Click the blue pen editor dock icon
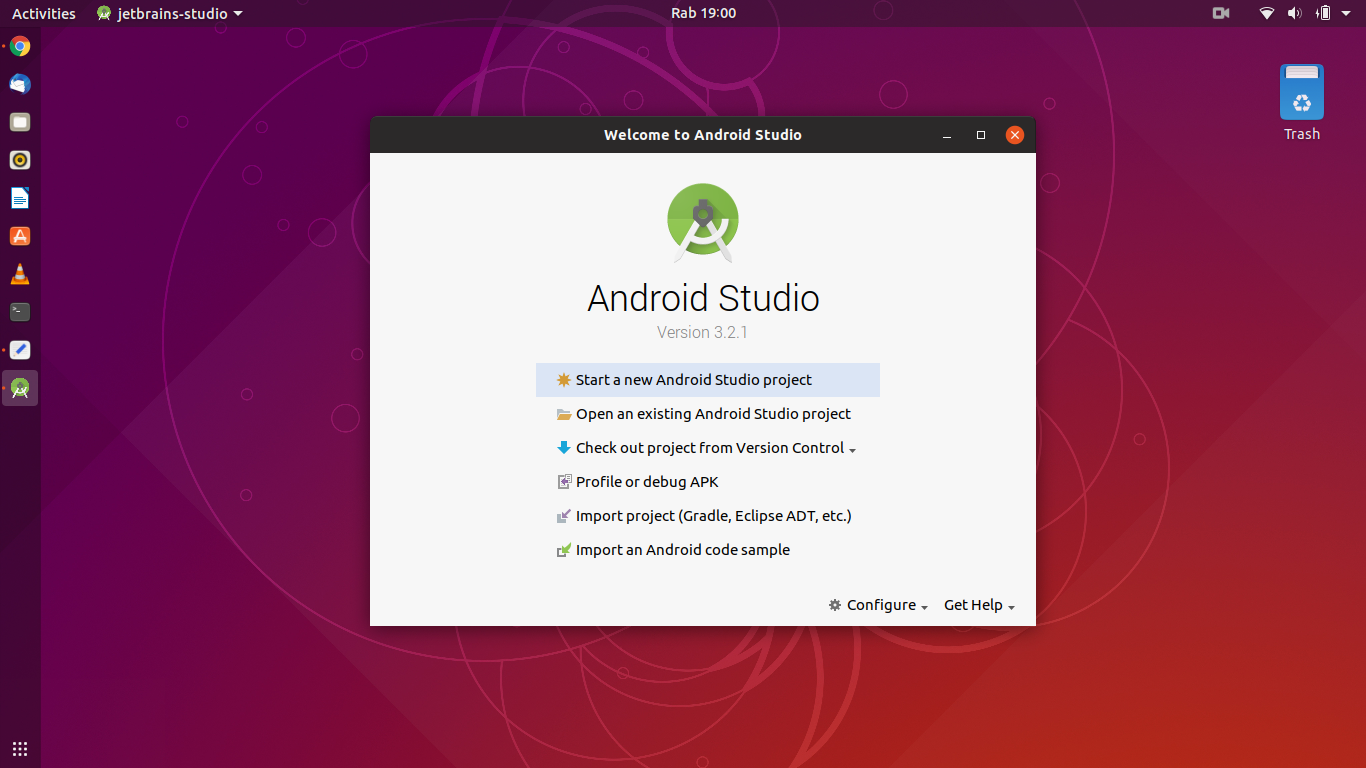The image size is (1366, 768). click(20, 350)
